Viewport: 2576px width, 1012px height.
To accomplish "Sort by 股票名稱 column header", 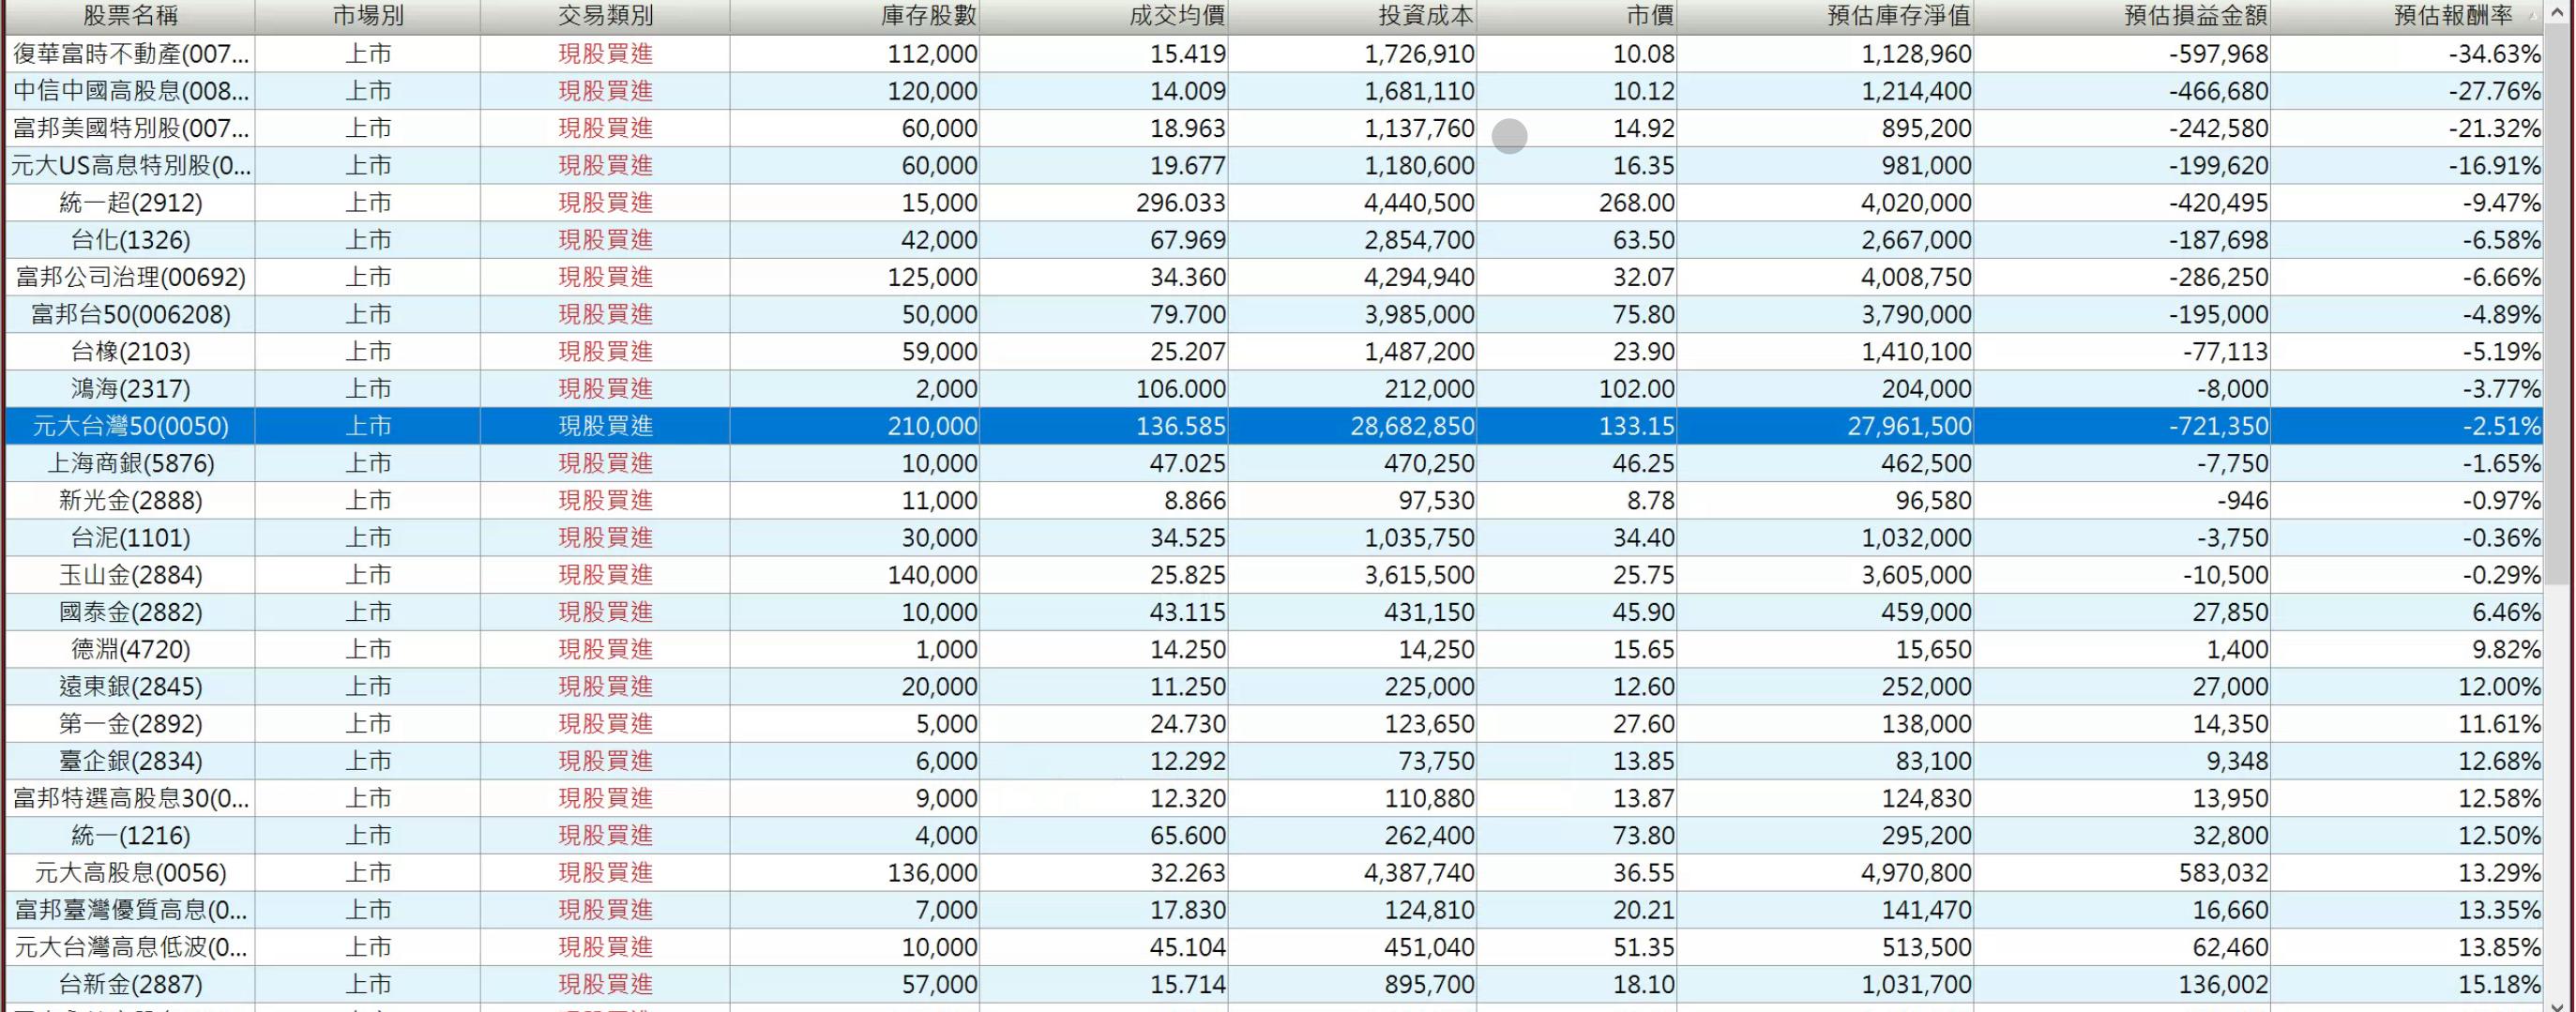I will (130, 16).
